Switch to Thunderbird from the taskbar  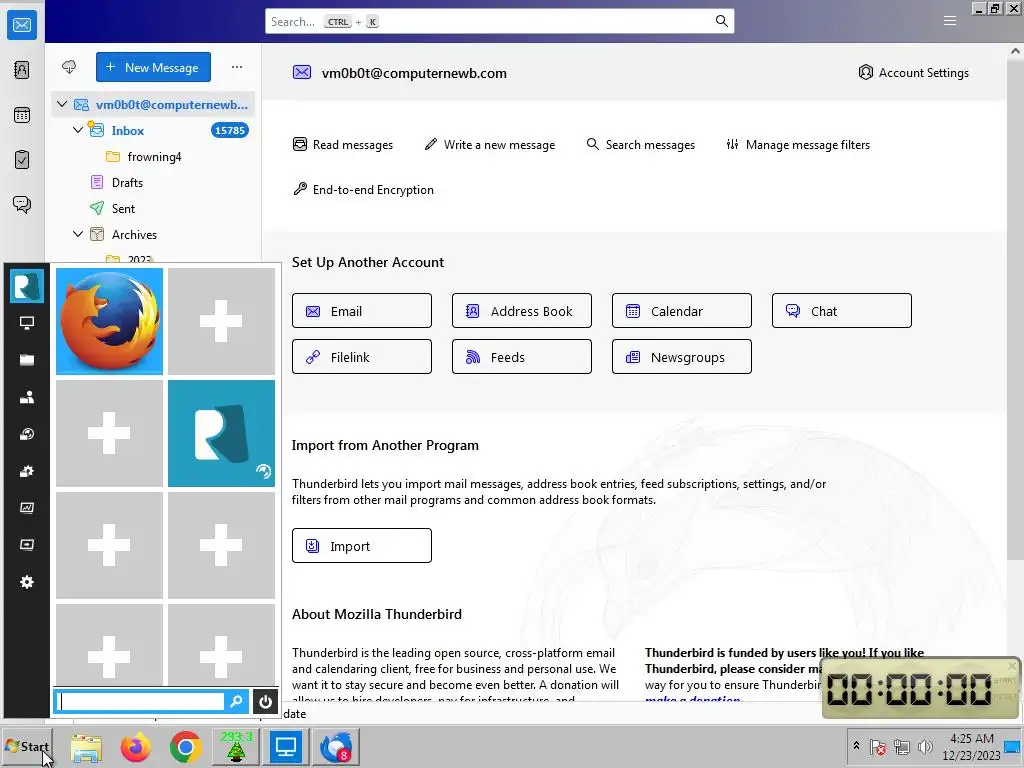[336, 747]
